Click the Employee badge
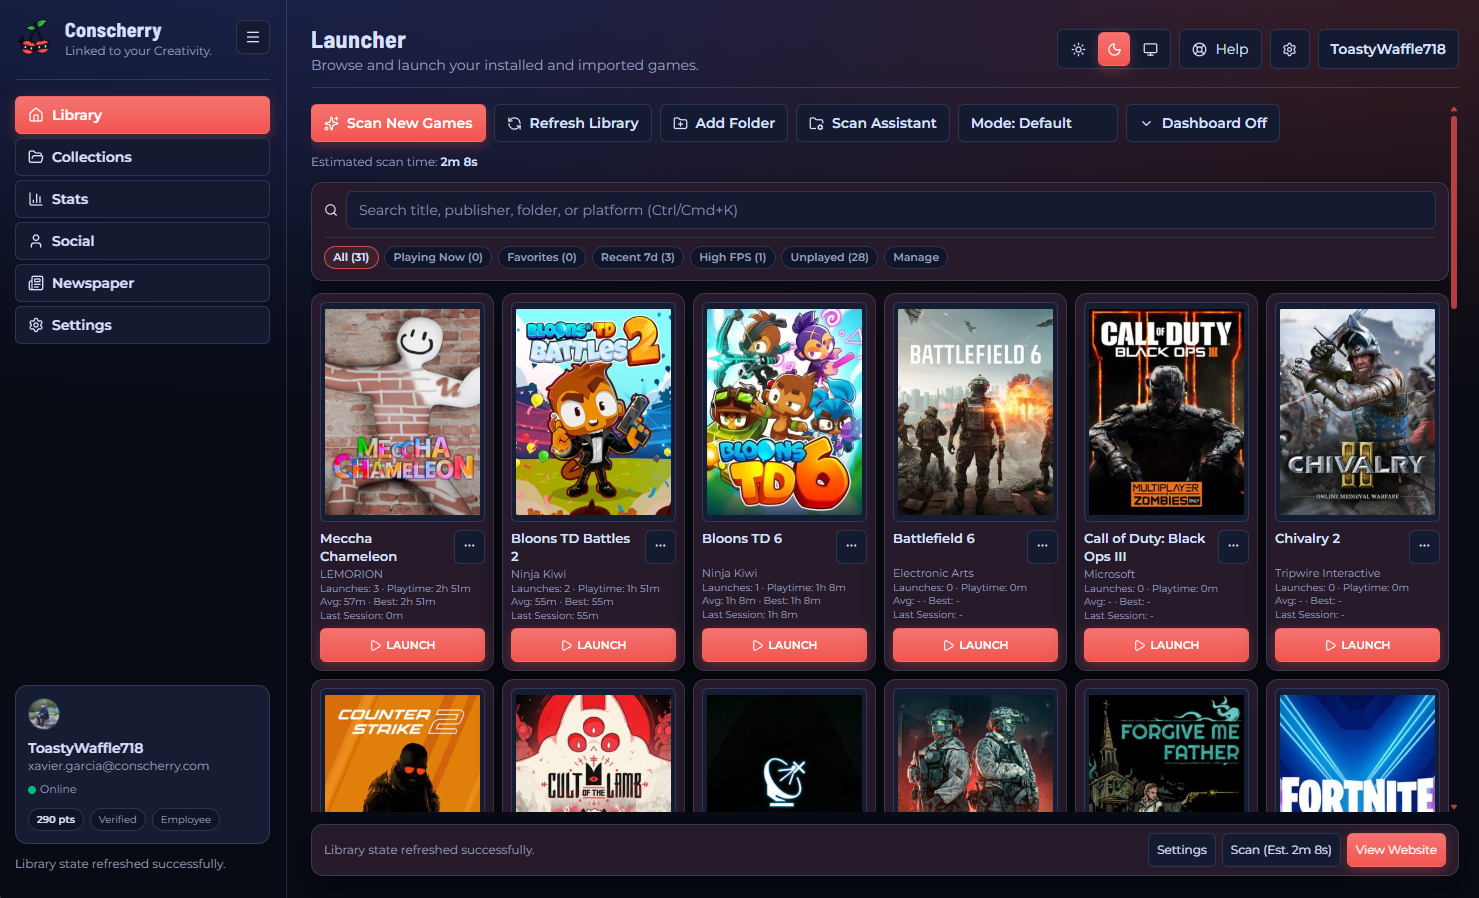 pyautogui.click(x=186, y=819)
